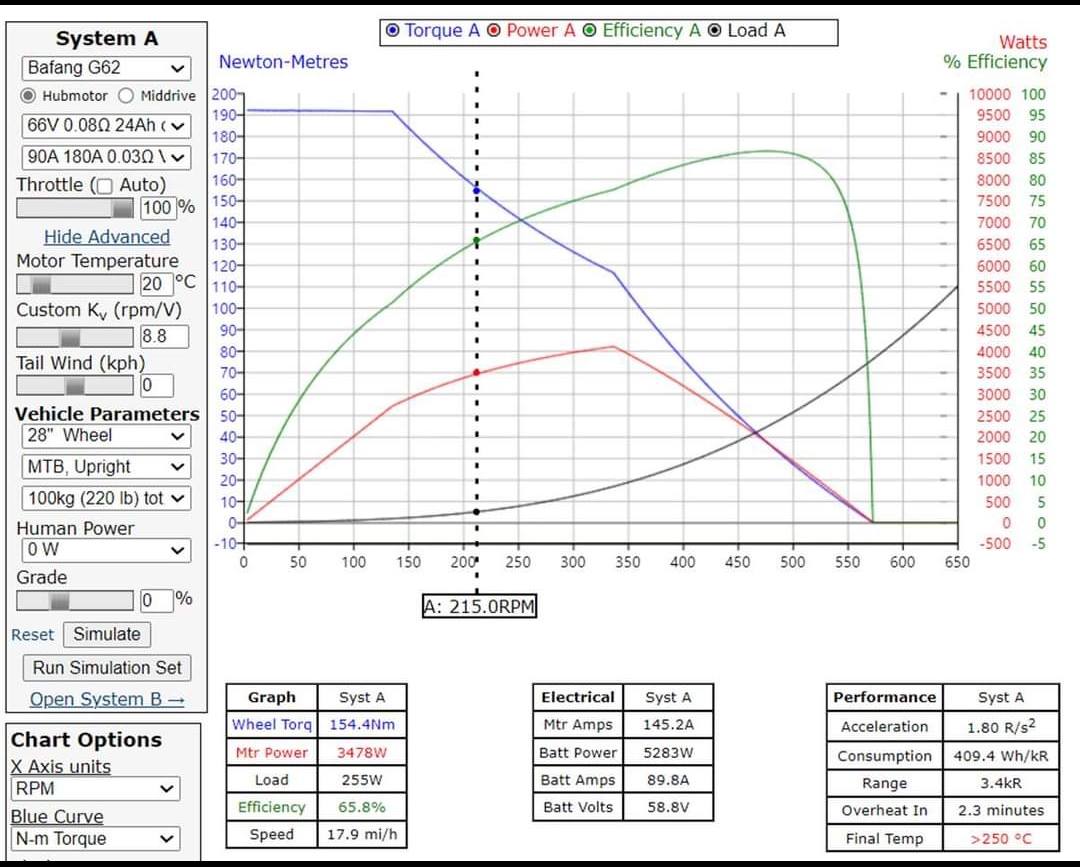Toggle the Efficiency A curve radio
This screenshot has width=1080, height=867.
[590, 31]
